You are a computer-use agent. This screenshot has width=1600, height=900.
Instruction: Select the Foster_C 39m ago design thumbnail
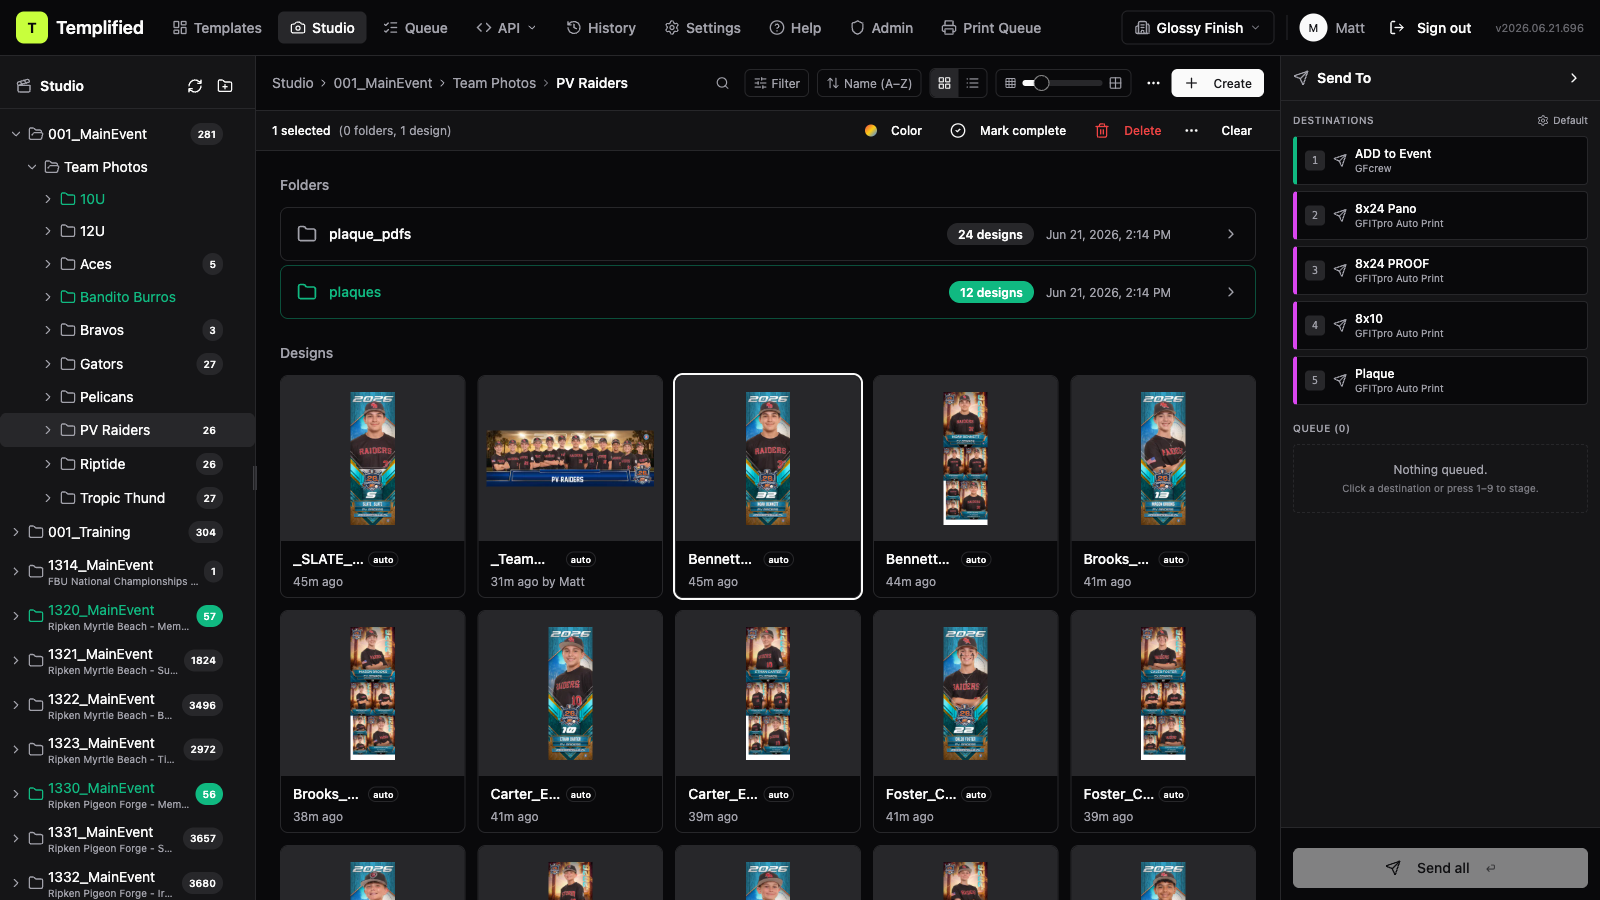[1163, 694]
